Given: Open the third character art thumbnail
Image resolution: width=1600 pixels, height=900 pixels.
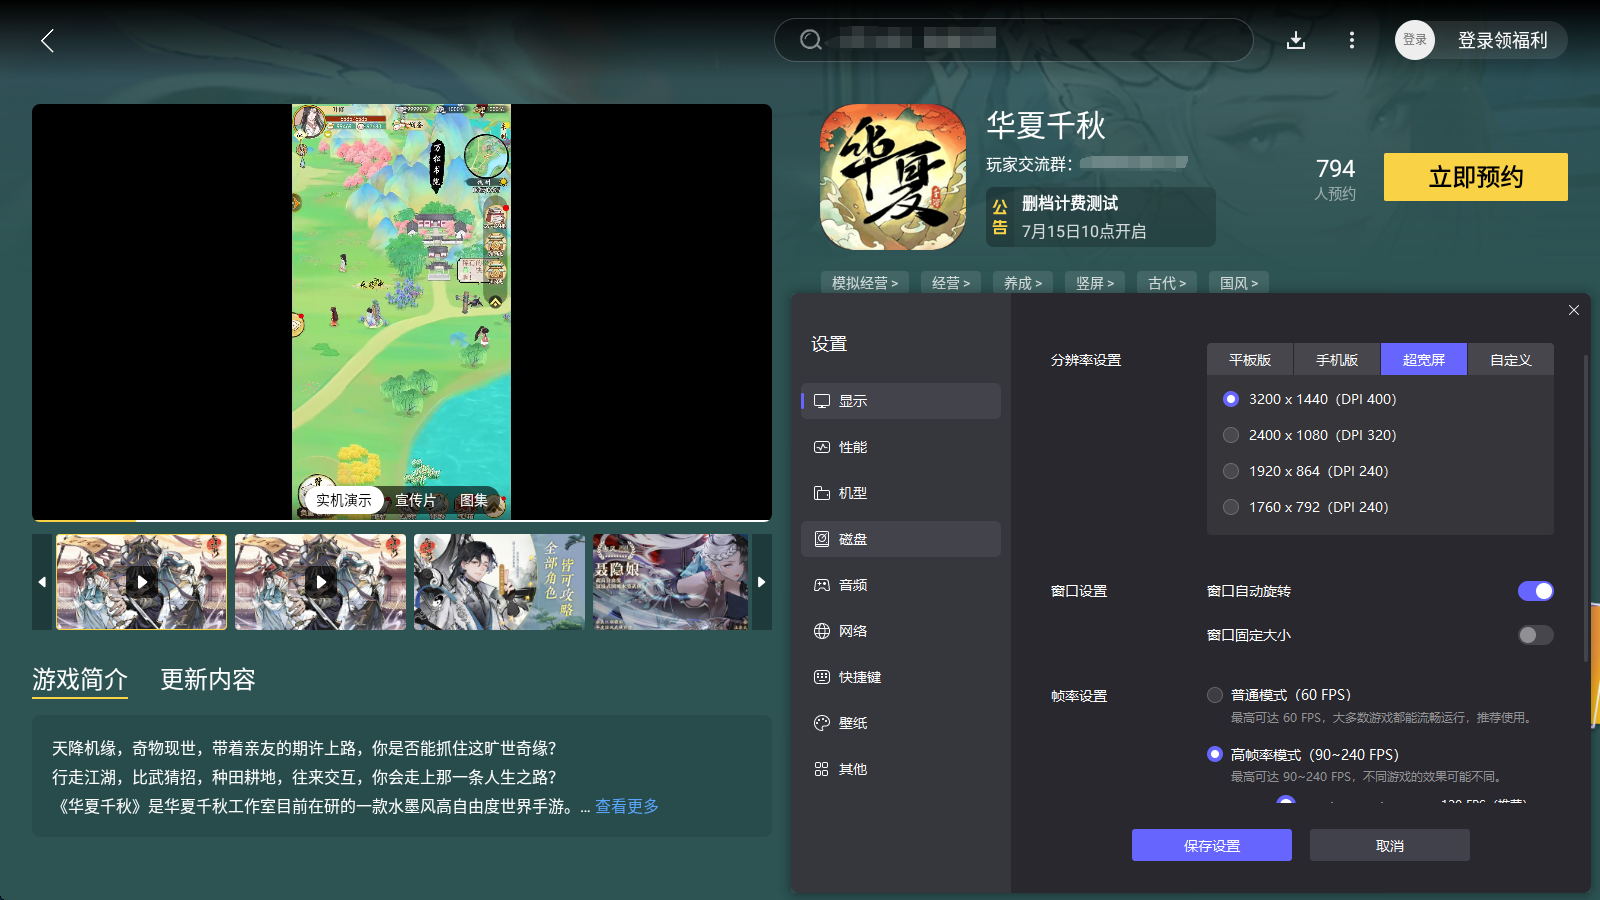Looking at the screenshot, I should pos(499,581).
